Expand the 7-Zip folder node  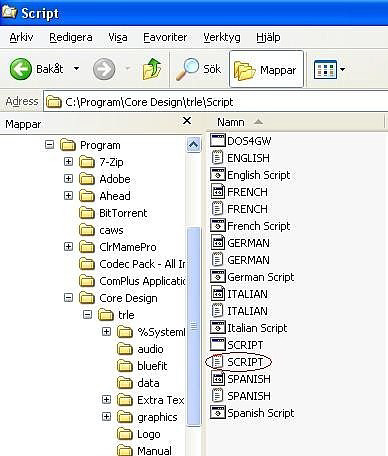coord(68,162)
